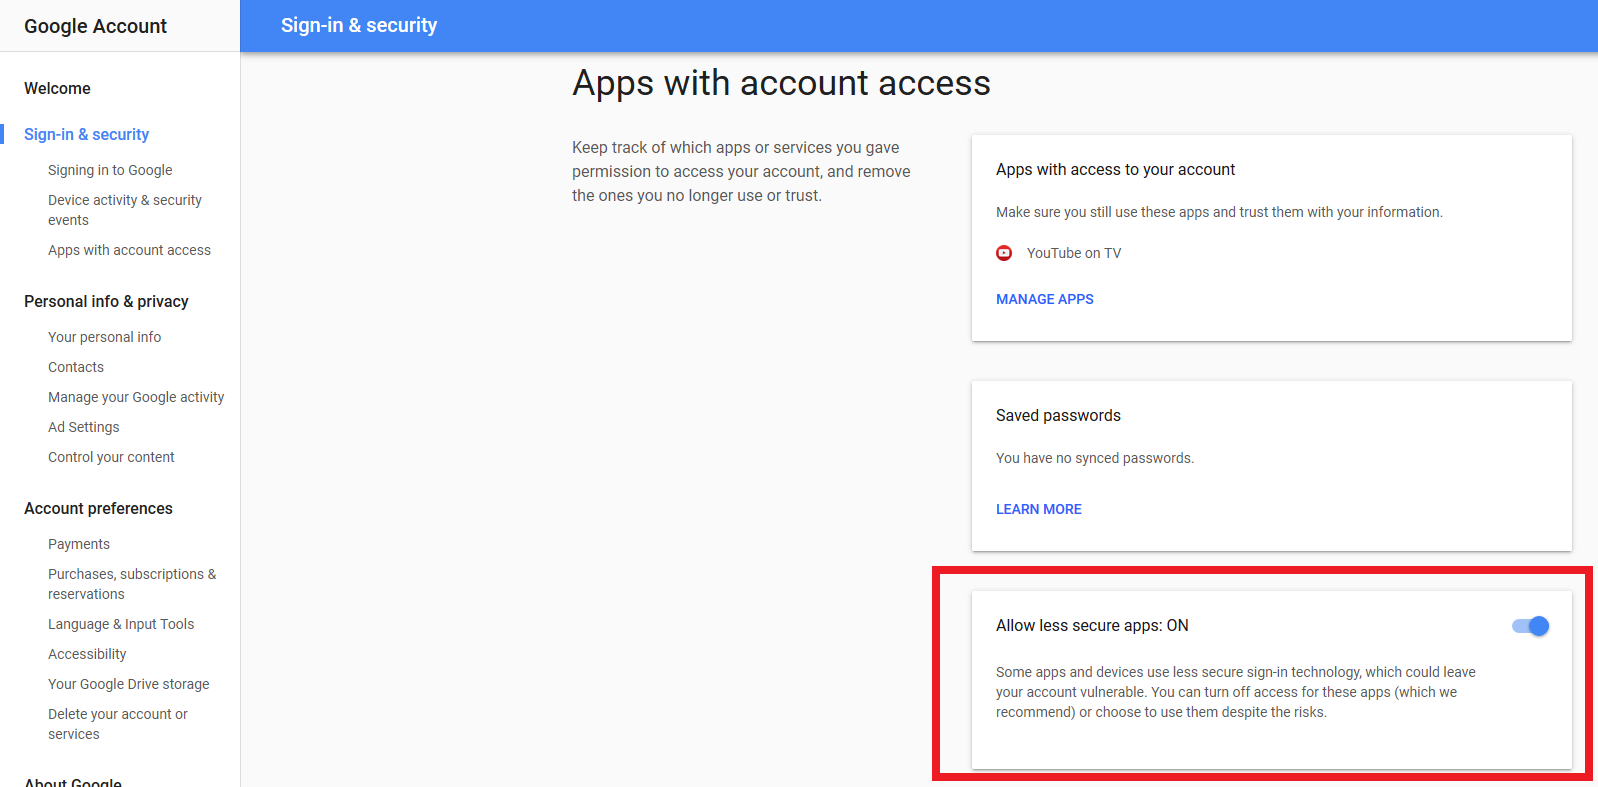This screenshot has height=787, width=1598.
Task: Select Control your content
Action: point(111,457)
